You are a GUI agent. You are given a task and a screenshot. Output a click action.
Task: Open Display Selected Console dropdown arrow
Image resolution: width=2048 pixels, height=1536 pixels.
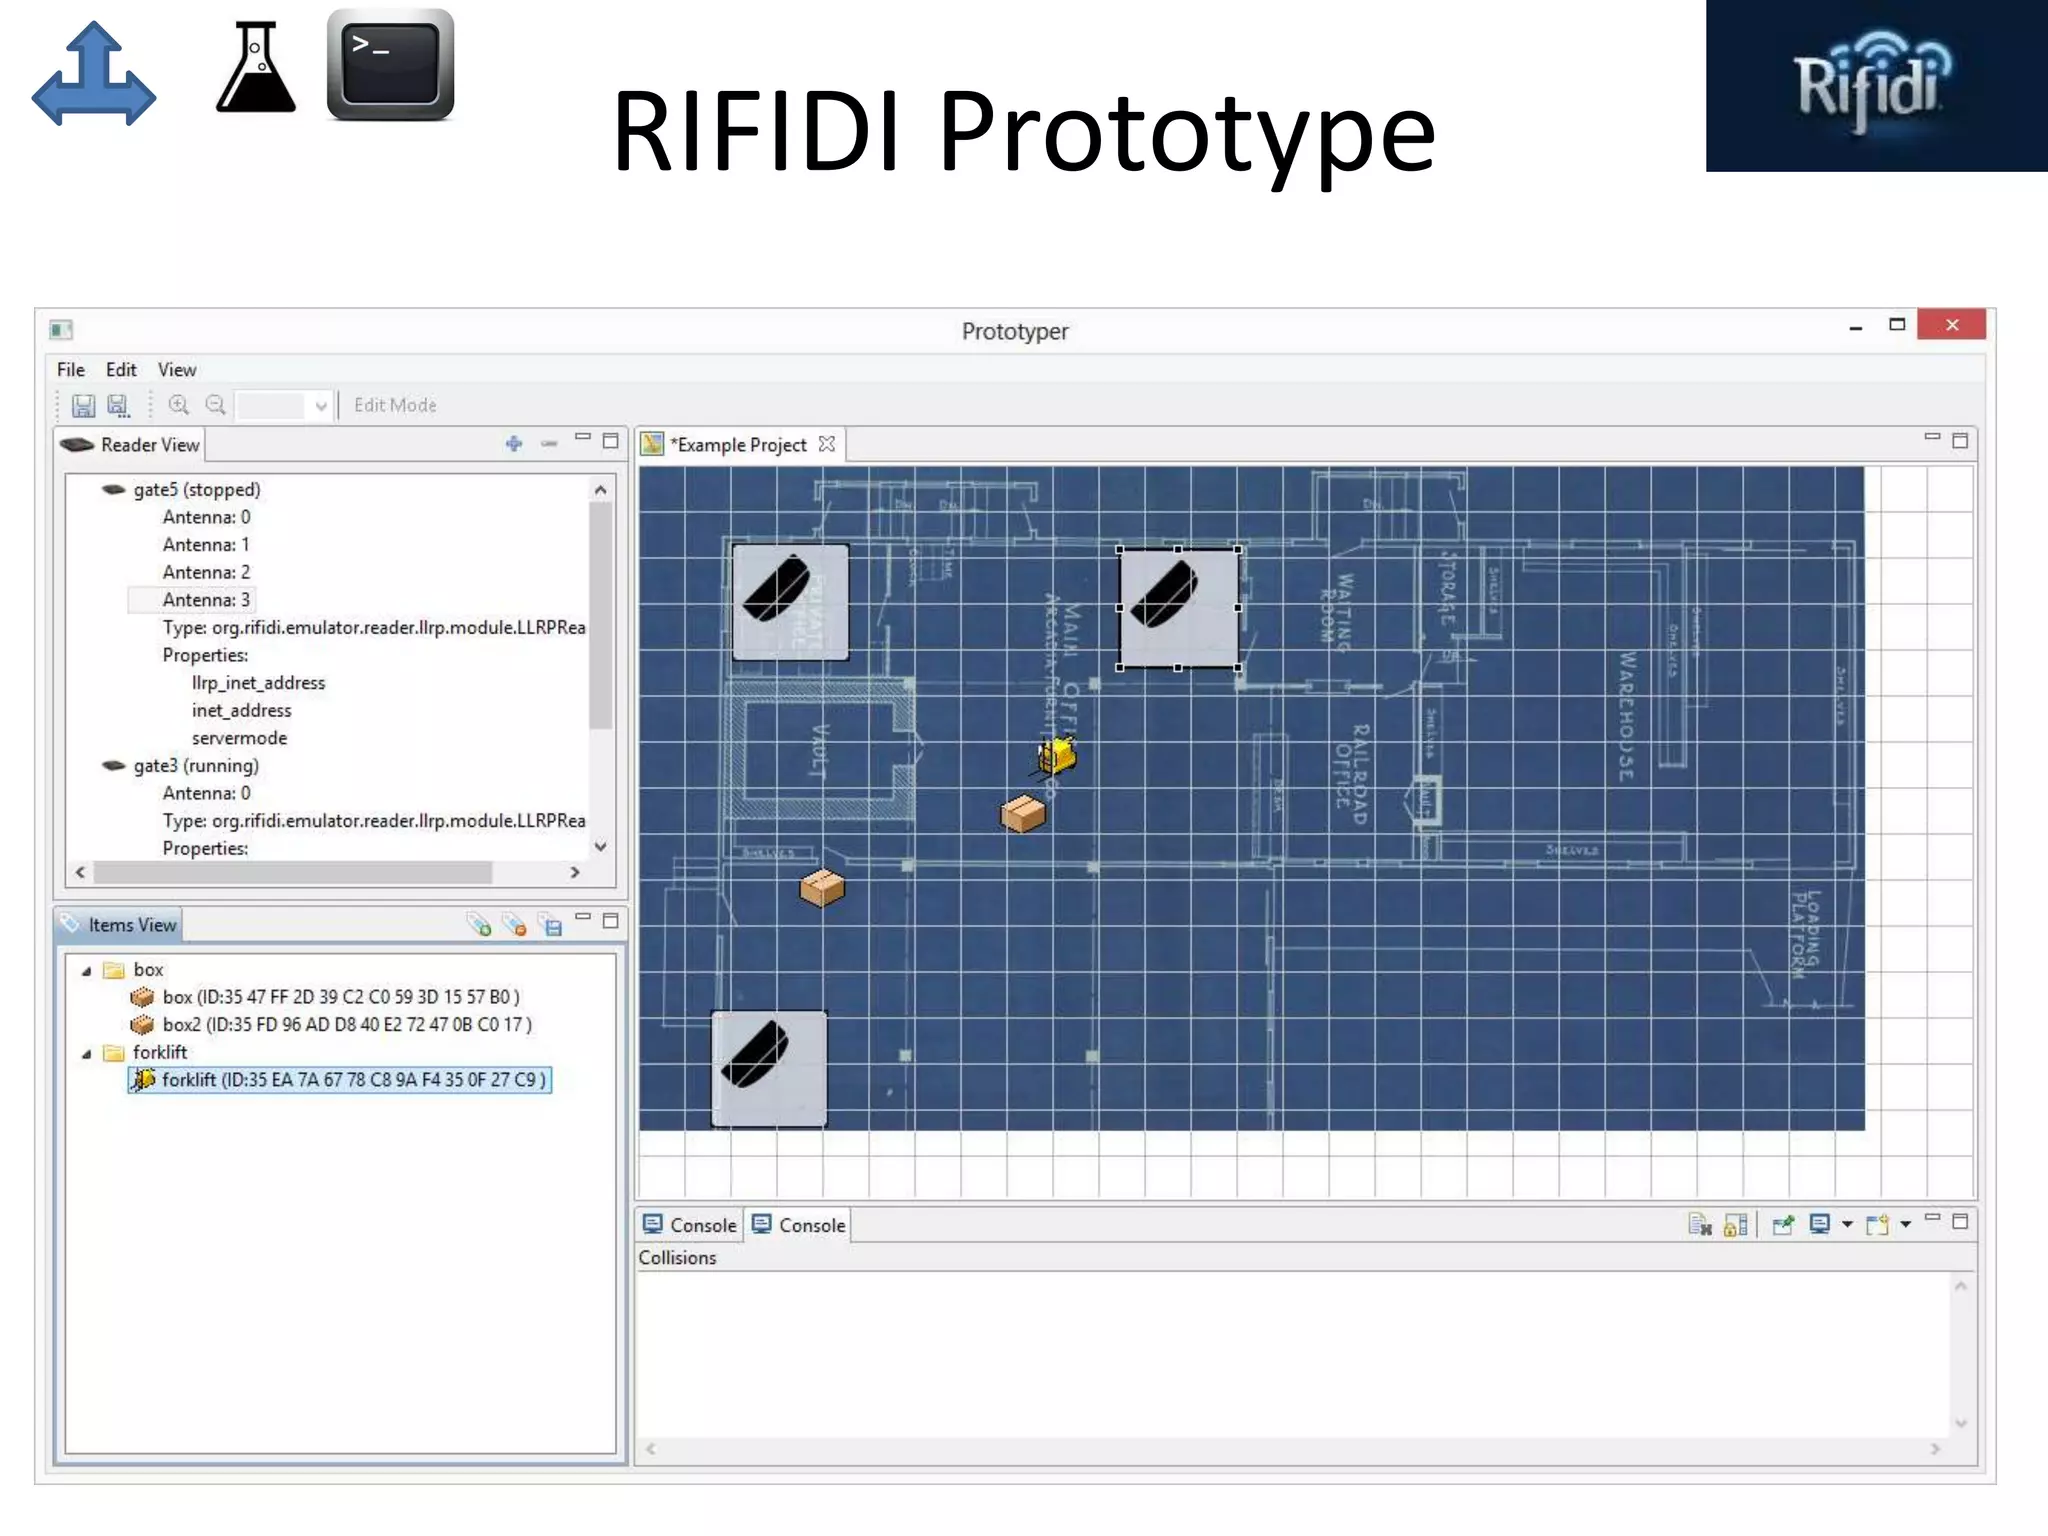(1847, 1224)
